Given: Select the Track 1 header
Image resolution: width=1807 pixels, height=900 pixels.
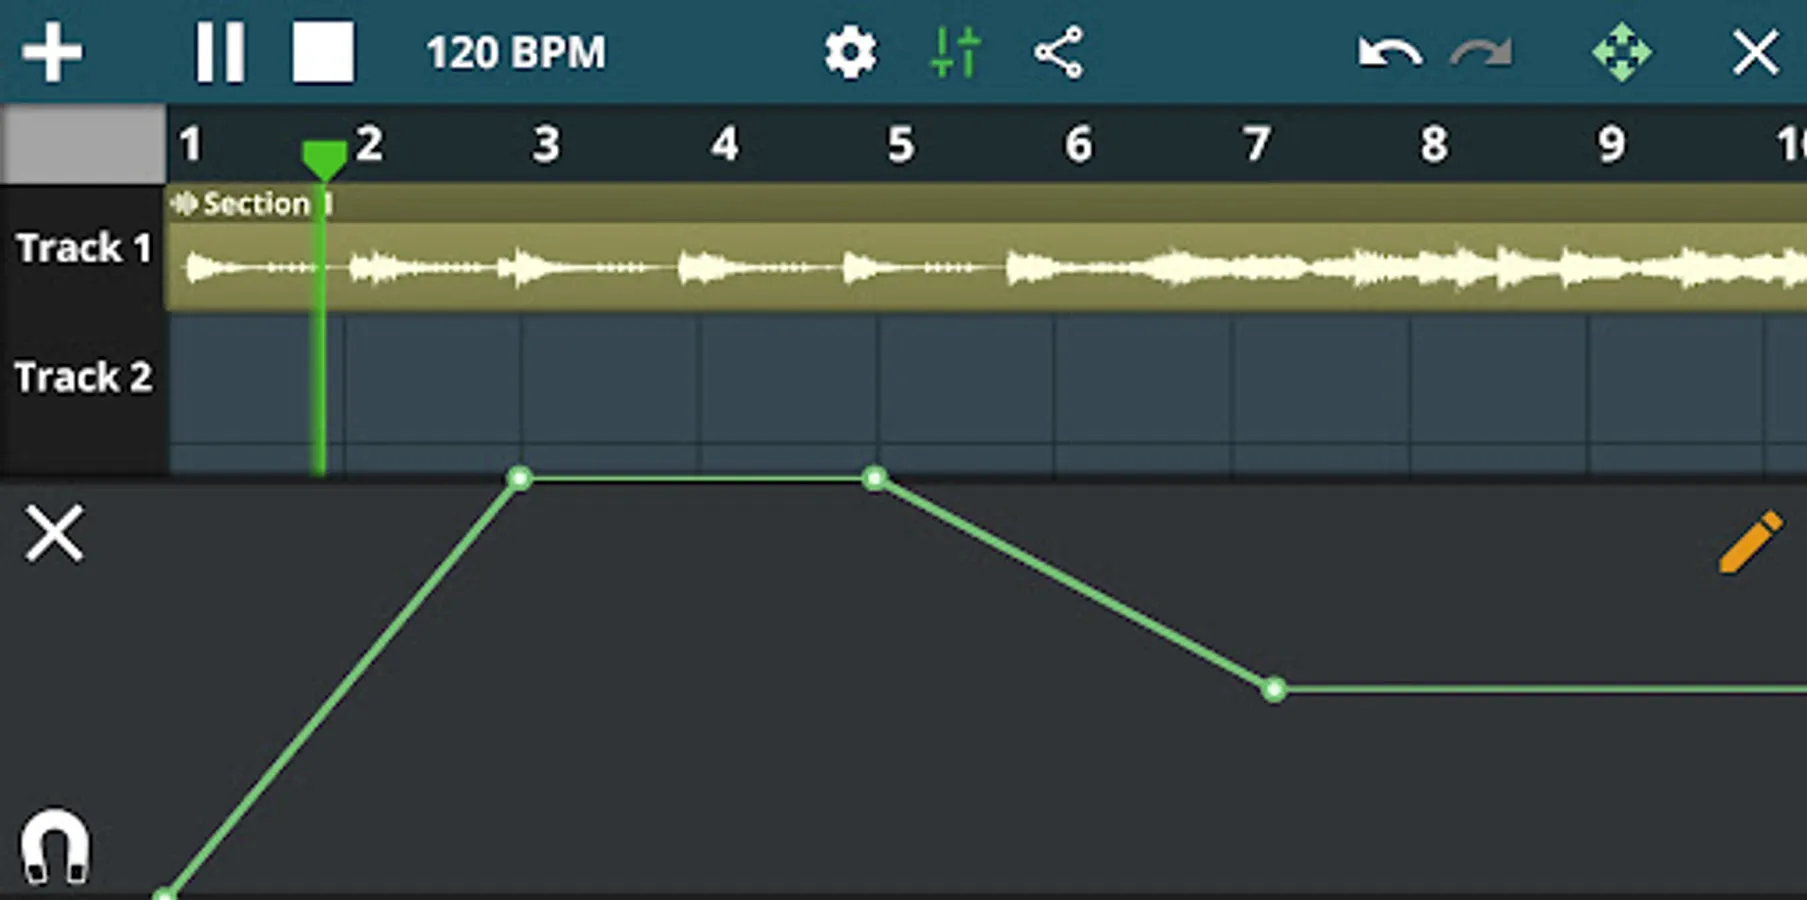Looking at the screenshot, I should (83, 248).
